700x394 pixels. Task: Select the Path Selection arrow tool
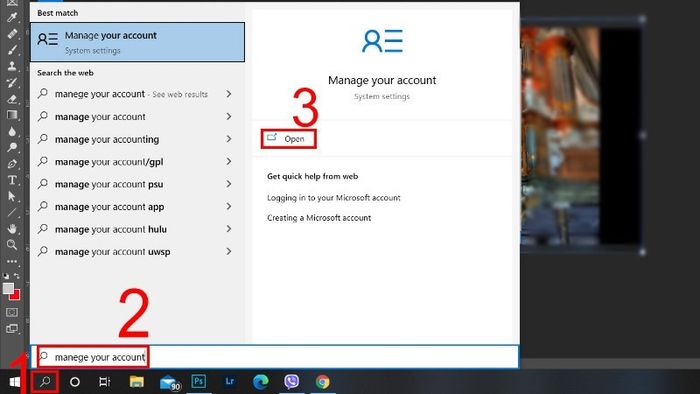tap(12, 196)
